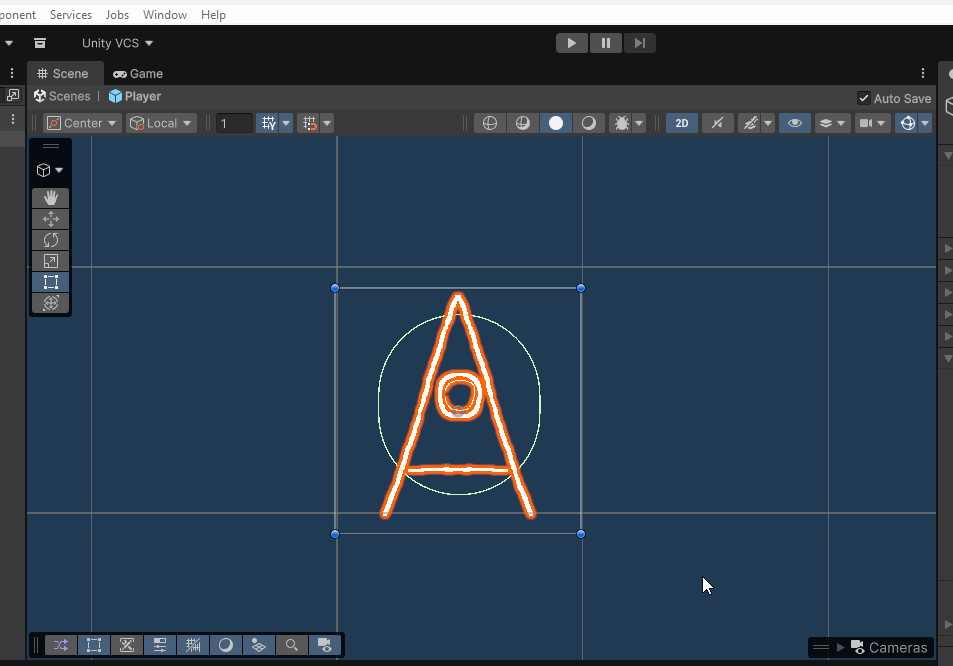Image resolution: width=953 pixels, height=666 pixels.
Task: Open the Services menu
Action: [x=71, y=15]
